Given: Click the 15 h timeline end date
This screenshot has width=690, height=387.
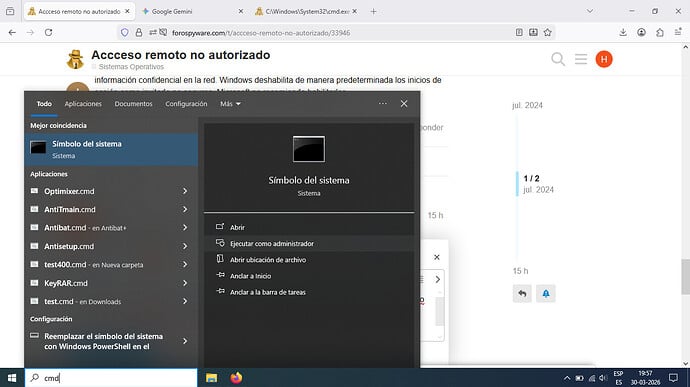Looking at the screenshot, I should pos(520,271).
